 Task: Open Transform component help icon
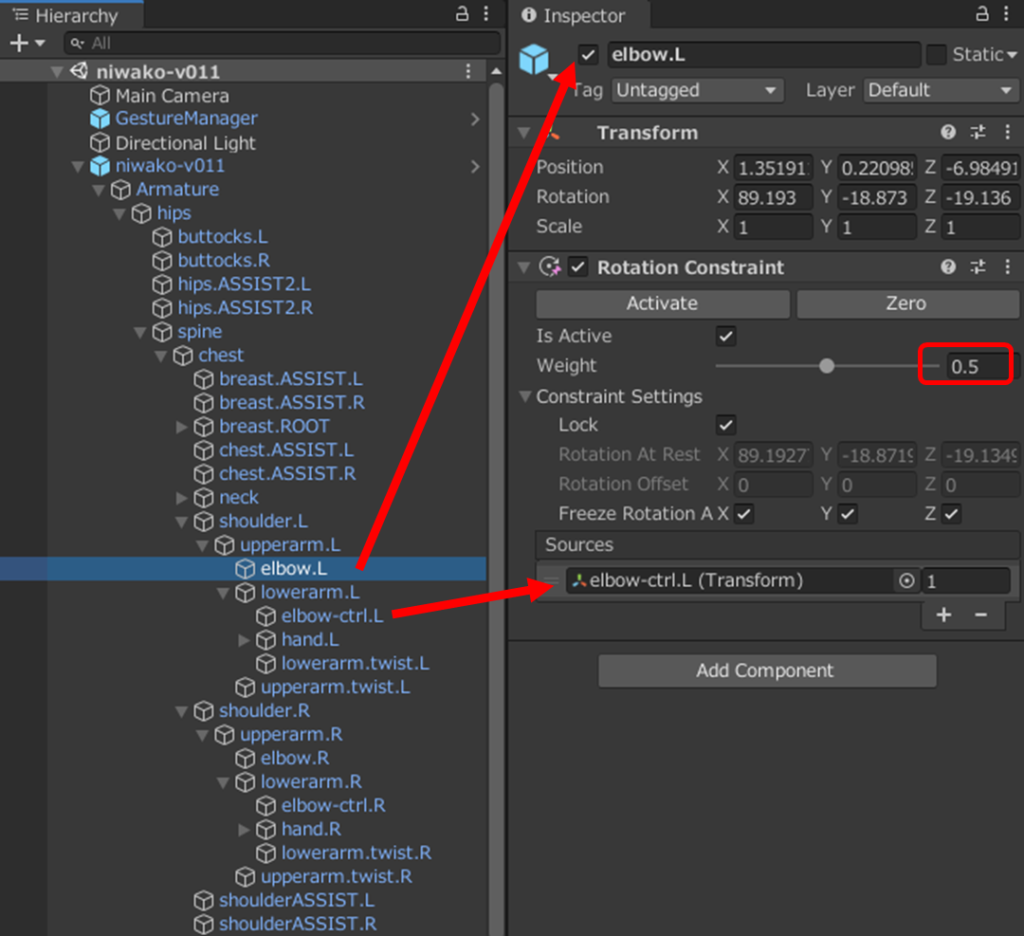[x=948, y=133]
